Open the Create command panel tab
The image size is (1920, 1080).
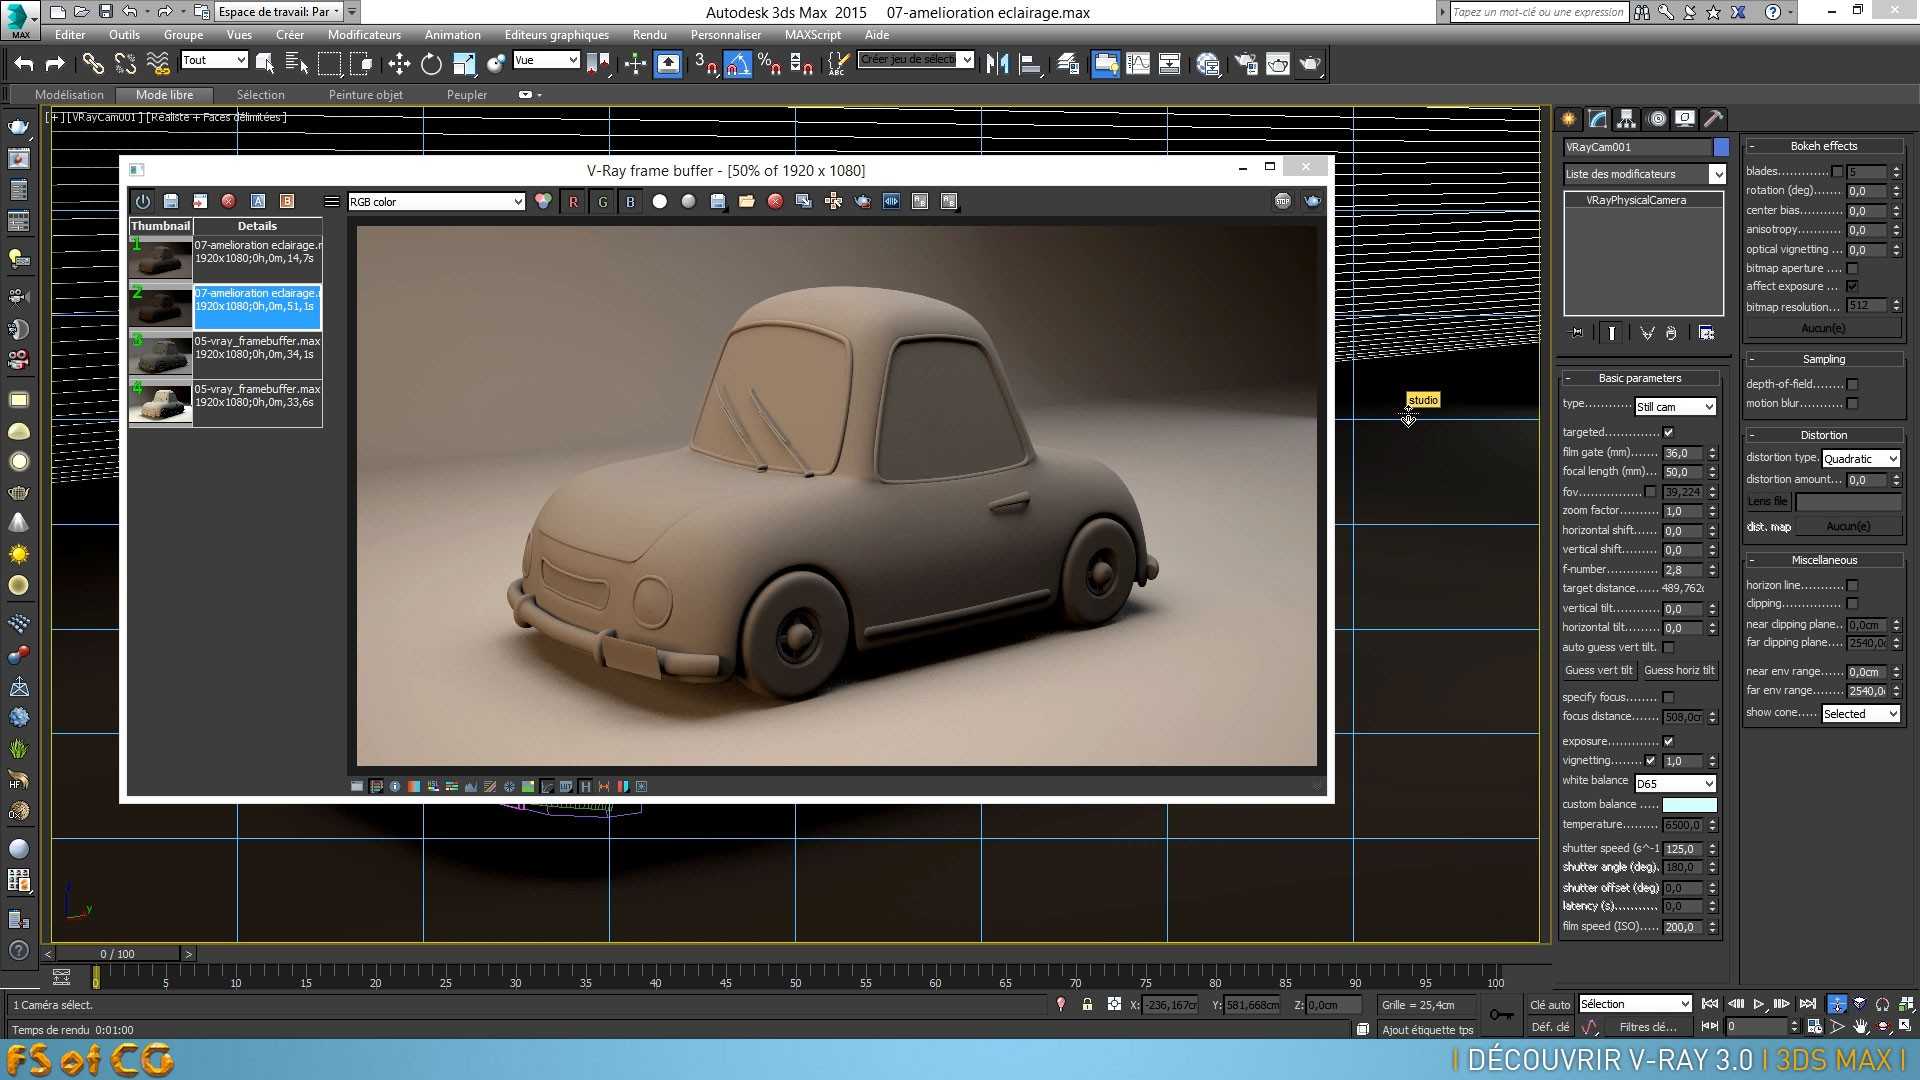[1569, 119]
